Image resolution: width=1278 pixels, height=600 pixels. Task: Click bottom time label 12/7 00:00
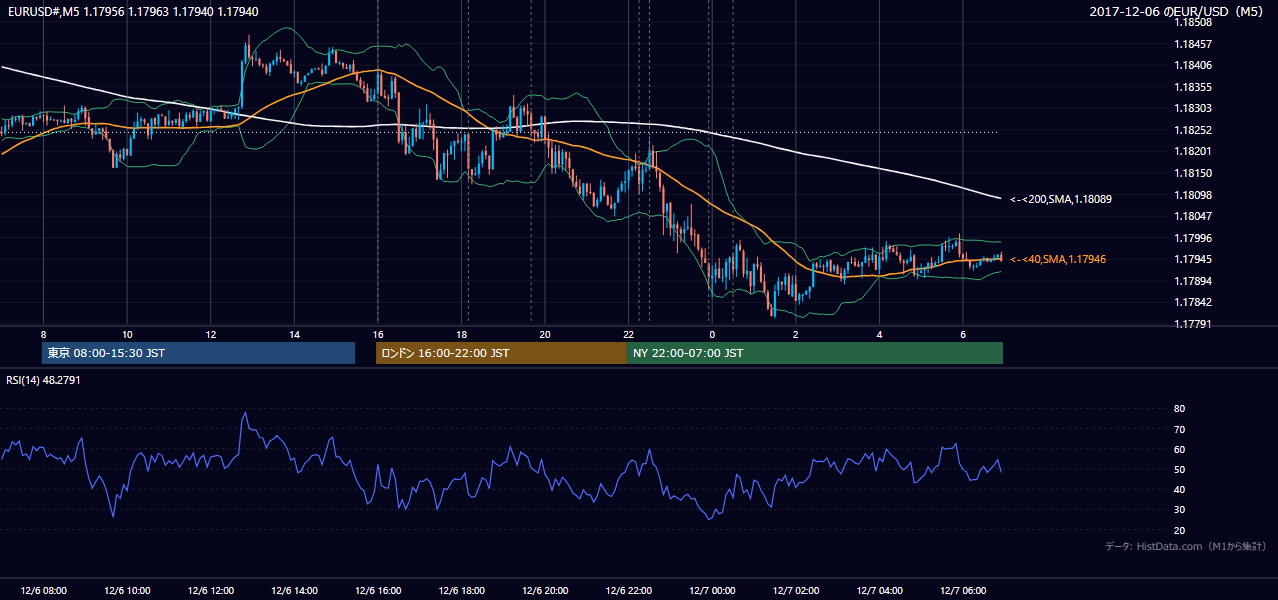point(712,590)
